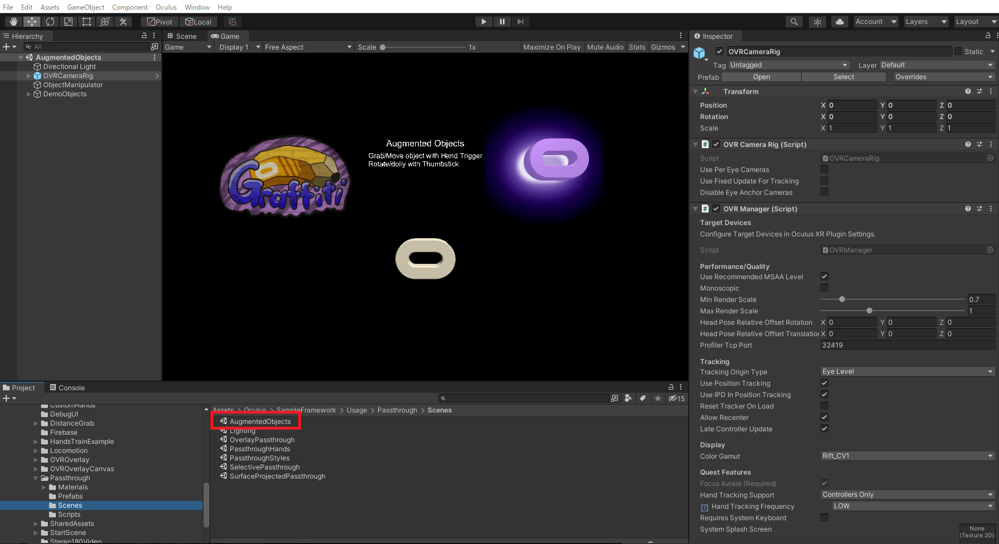
Task: Click the Inspector panel lock icon
Action: (988, 36)
